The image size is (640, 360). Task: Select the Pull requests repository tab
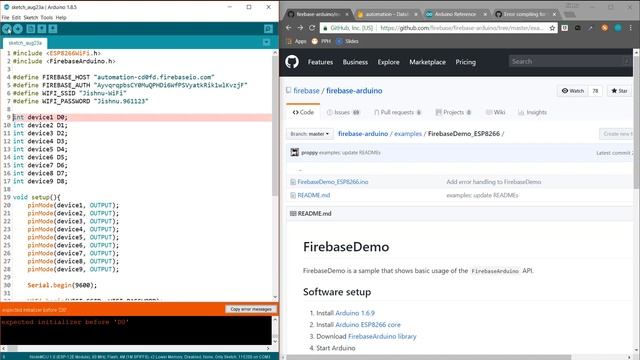coord(398,112)
